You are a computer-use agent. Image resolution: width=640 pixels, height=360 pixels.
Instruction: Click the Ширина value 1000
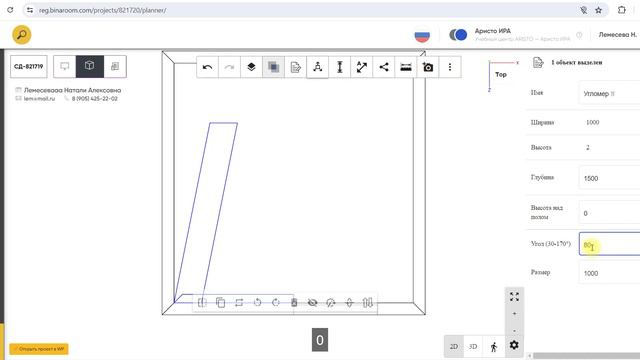click(x=593, y=122)
